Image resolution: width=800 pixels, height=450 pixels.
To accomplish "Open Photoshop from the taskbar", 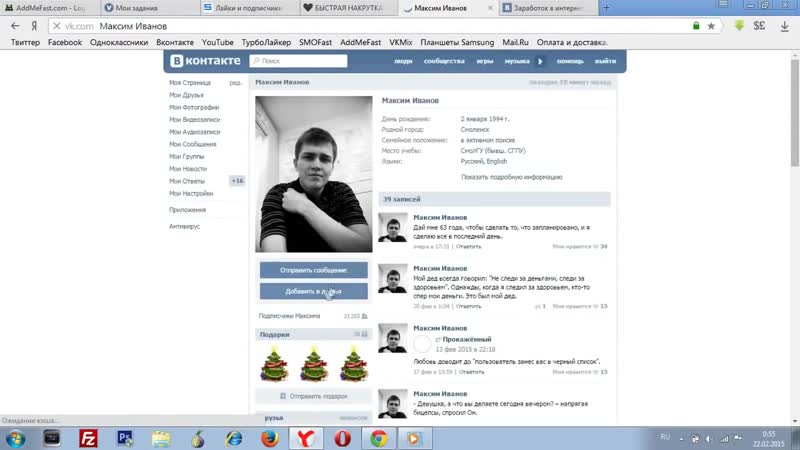I will pyautogui.click(x=124, y=438).
